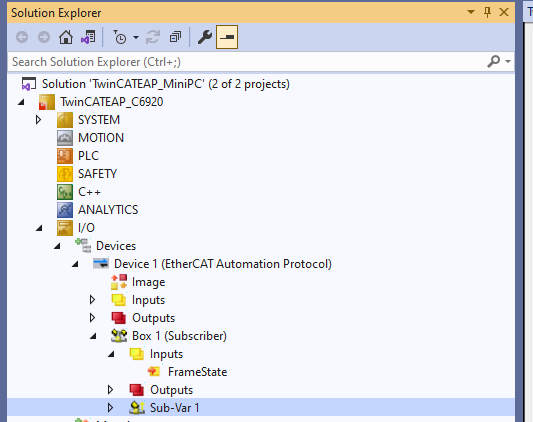Select the Devices tree item text
The image size is (533, 422).
[x=116, y=246]
